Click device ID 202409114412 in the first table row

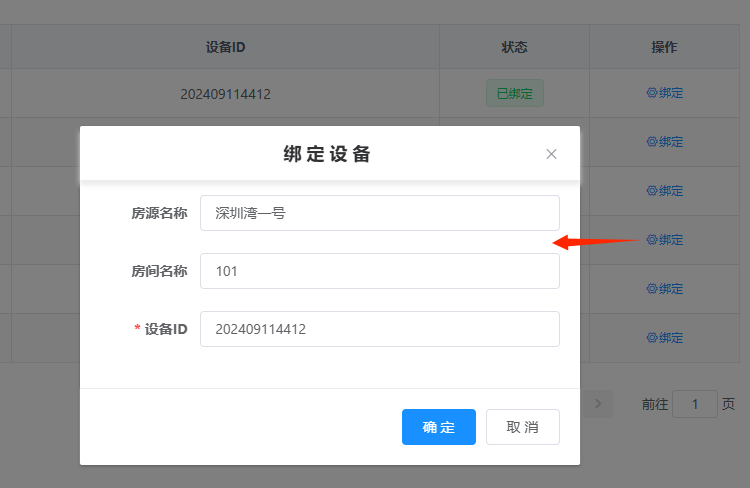pos(225,95)
